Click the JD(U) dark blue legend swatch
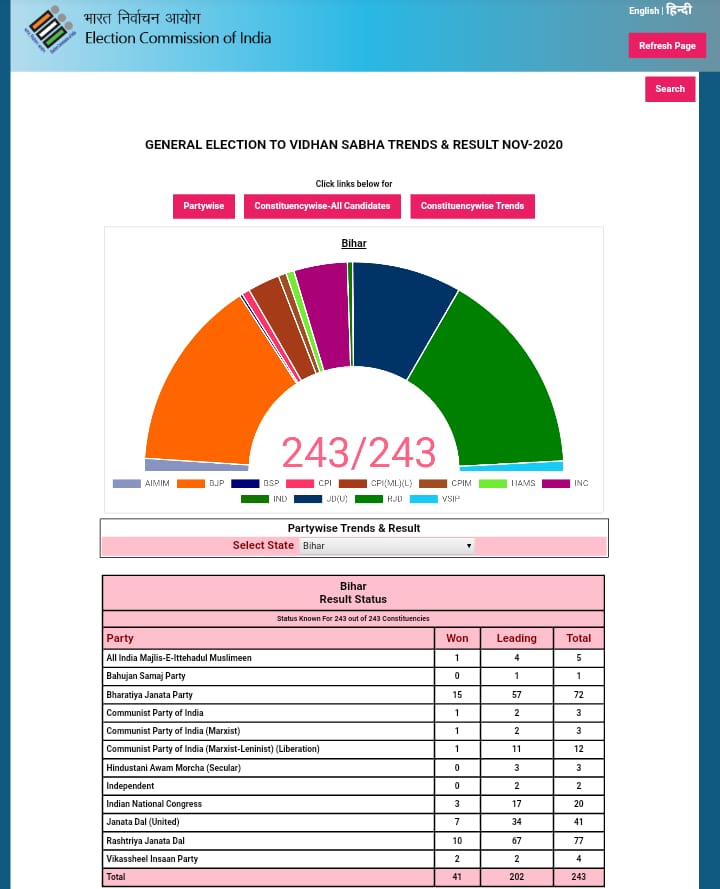720x889 pixels. pyautogui.click(x=308, y=499)
